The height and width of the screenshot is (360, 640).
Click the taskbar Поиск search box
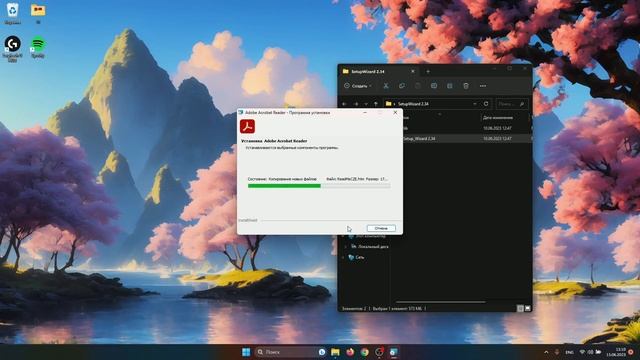coord(290,352)
